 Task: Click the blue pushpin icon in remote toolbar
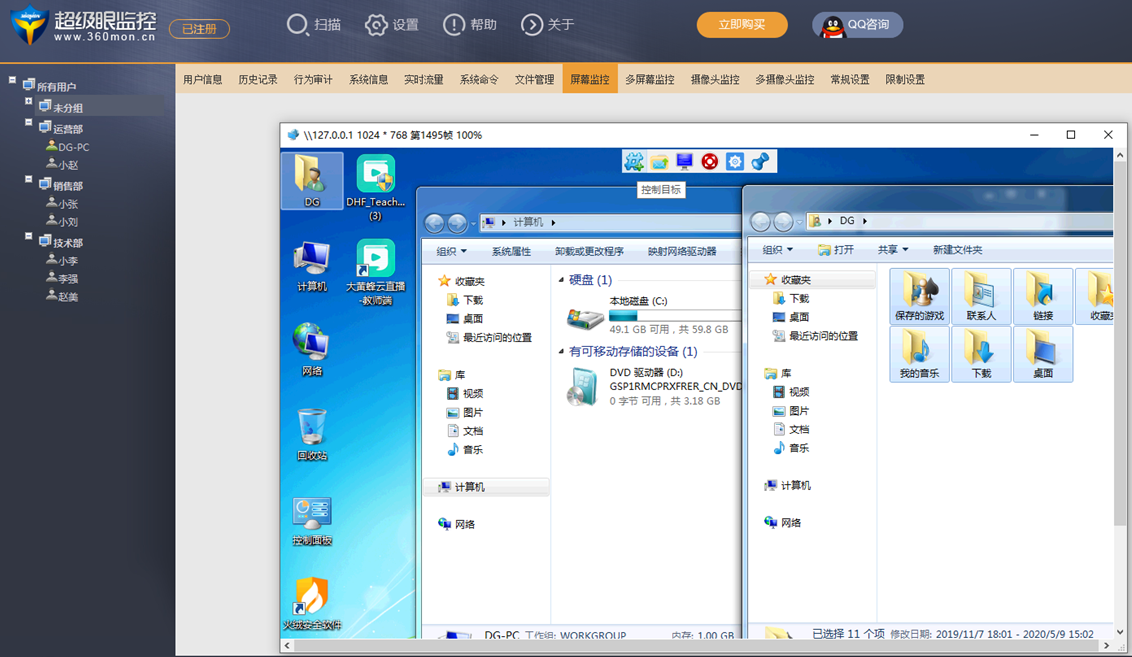click(x=760, y=162)
